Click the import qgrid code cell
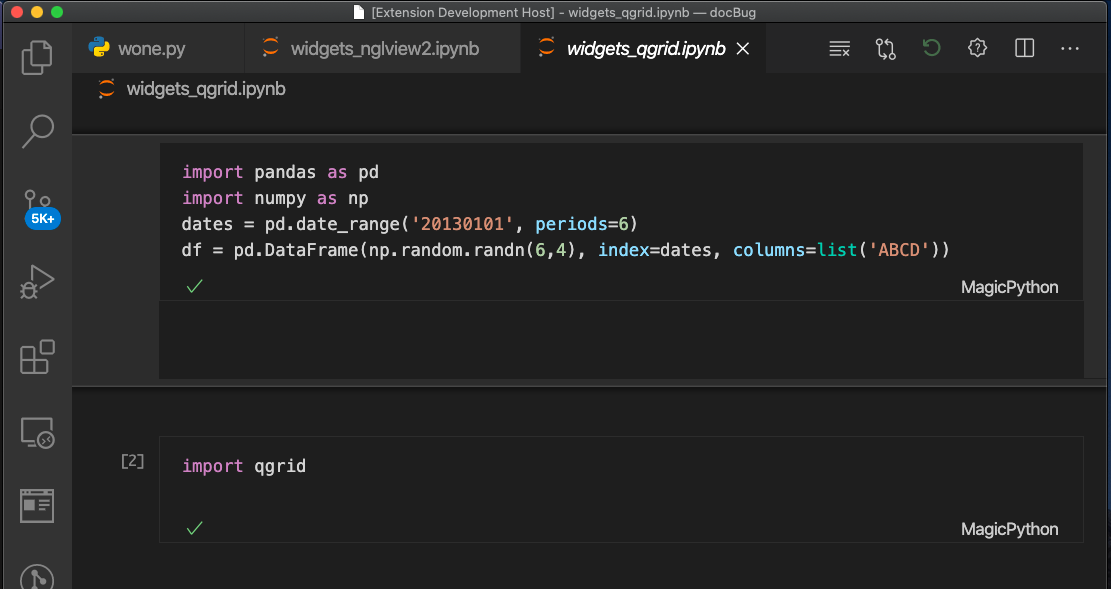This screenshot has width=1111, height=589. point(243,466)
